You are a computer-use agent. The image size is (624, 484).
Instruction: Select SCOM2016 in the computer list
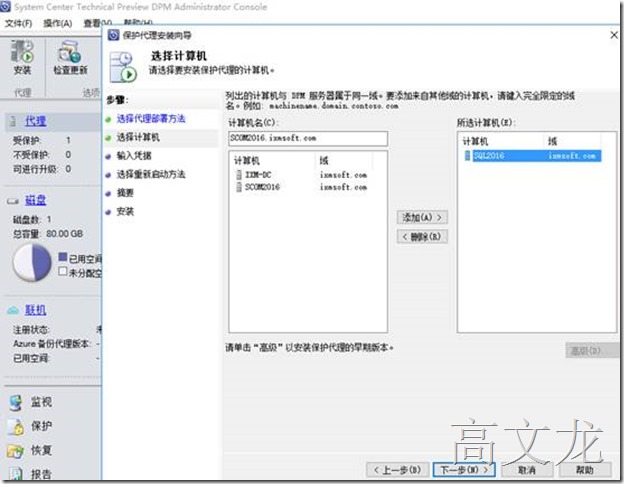(x=262, y=187)
